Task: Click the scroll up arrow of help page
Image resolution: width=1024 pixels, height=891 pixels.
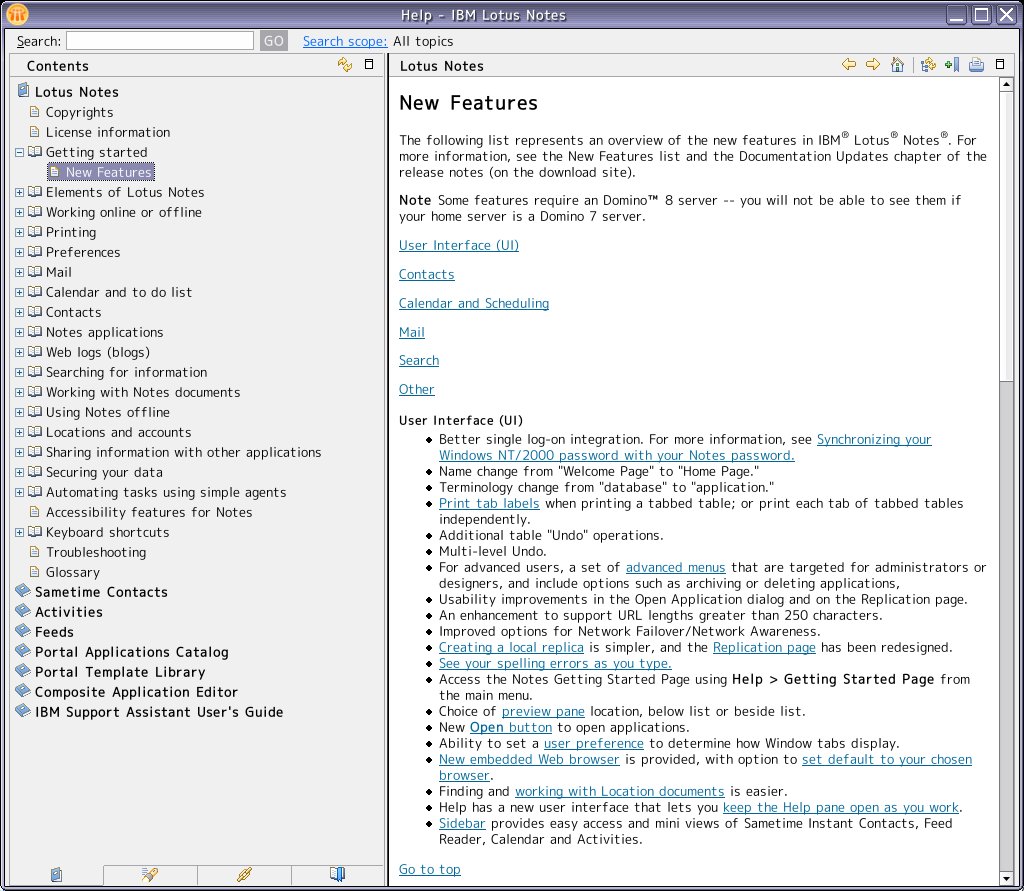Action: [1006, 85]
